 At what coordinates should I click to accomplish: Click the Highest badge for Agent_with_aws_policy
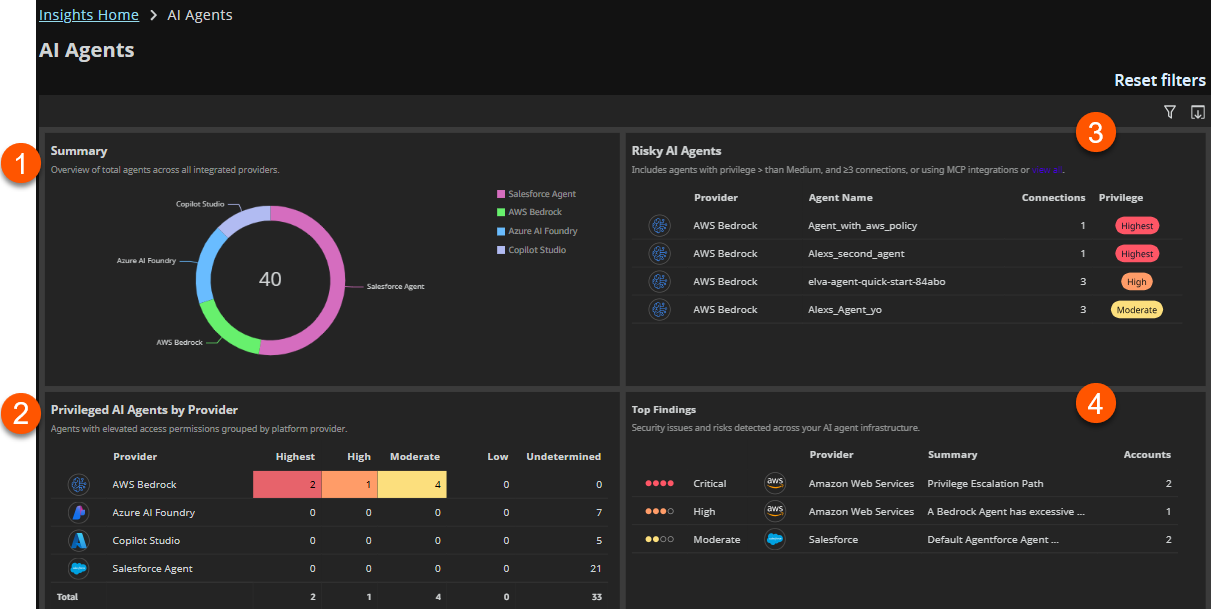pos(1137,226)
